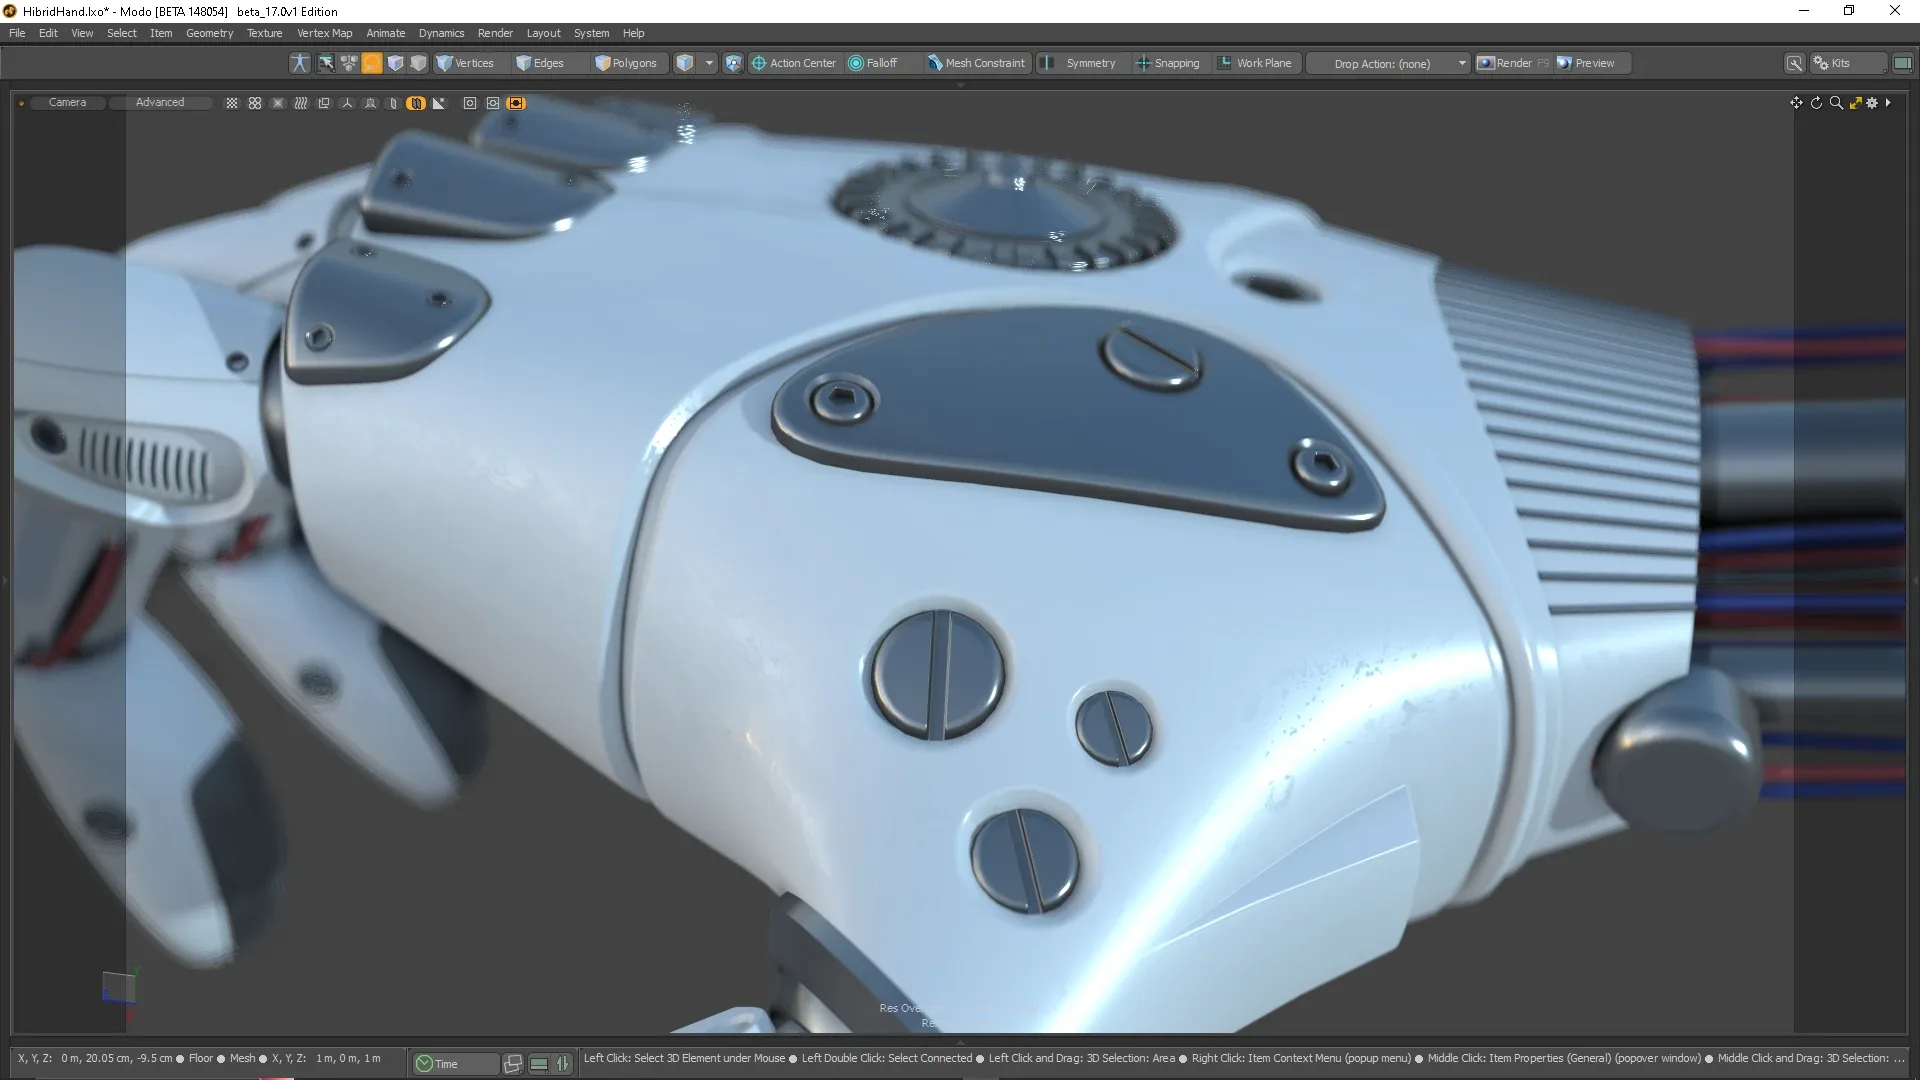Screen dimensions: 1920x1080
Task: Open the Work Plane menu
Action: point(1256,63)
